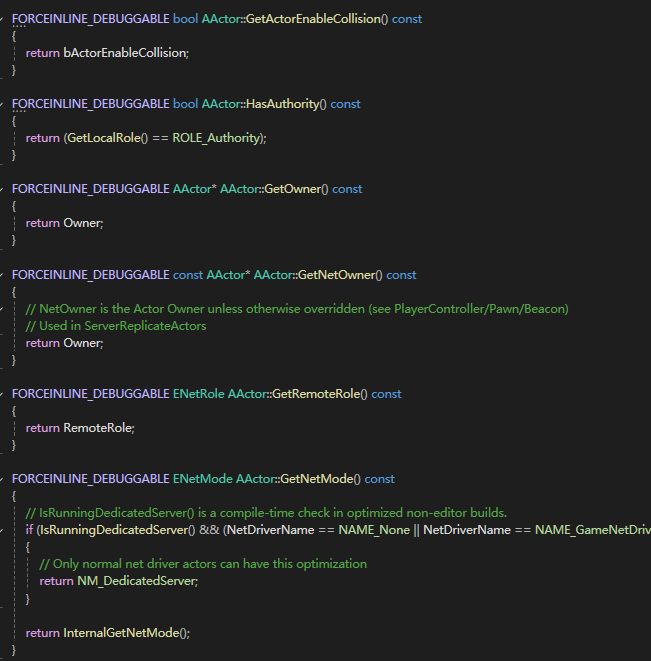The image size is (651, 661).
Task: Click the 'compile-time check' comment line
Action: coord(266,513)
